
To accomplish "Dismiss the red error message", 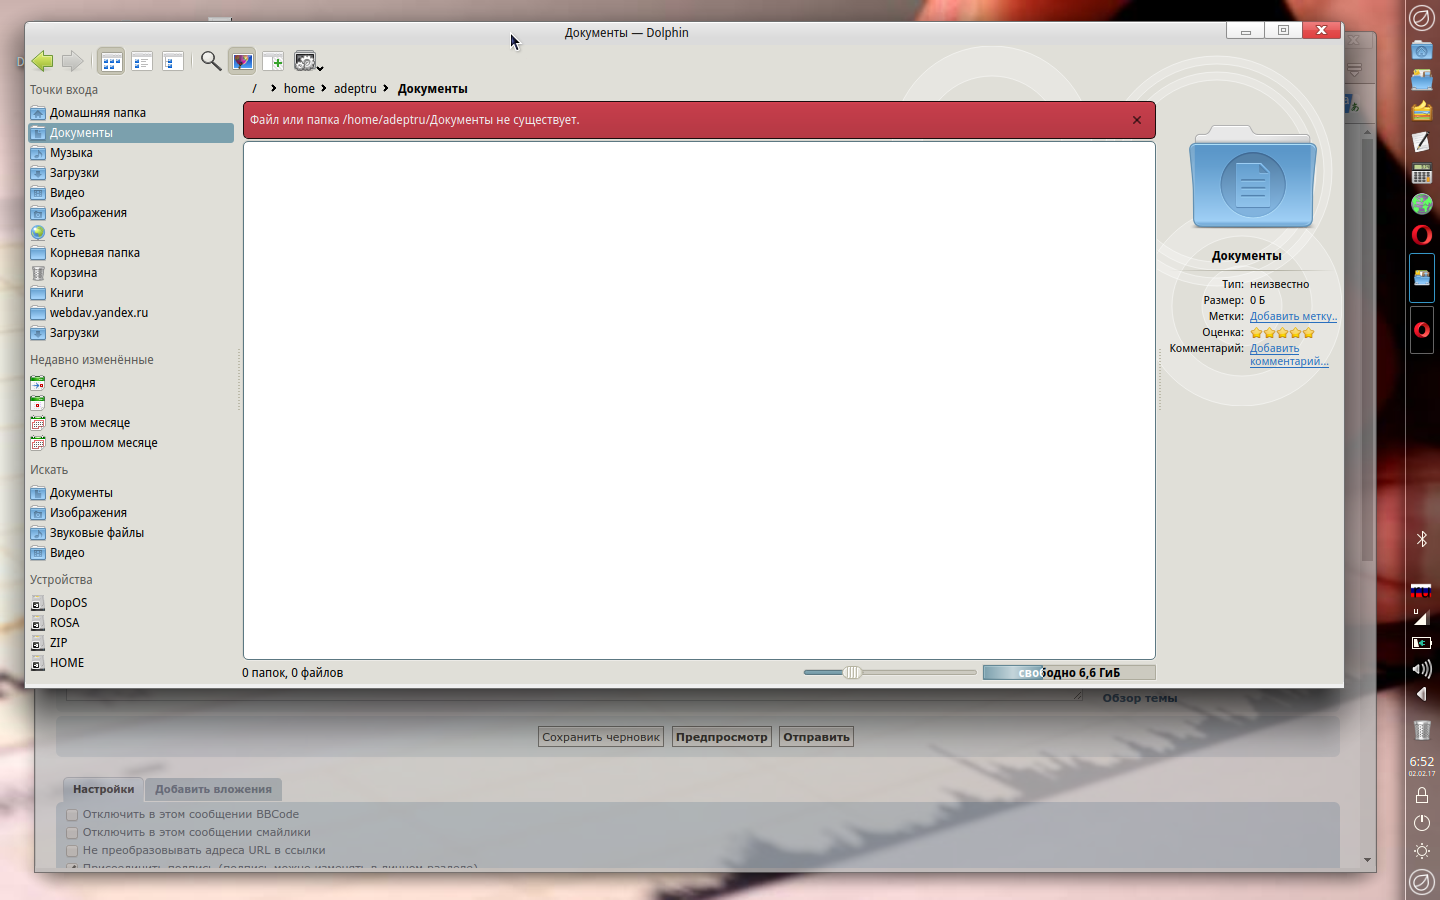I will (1137, 120).
